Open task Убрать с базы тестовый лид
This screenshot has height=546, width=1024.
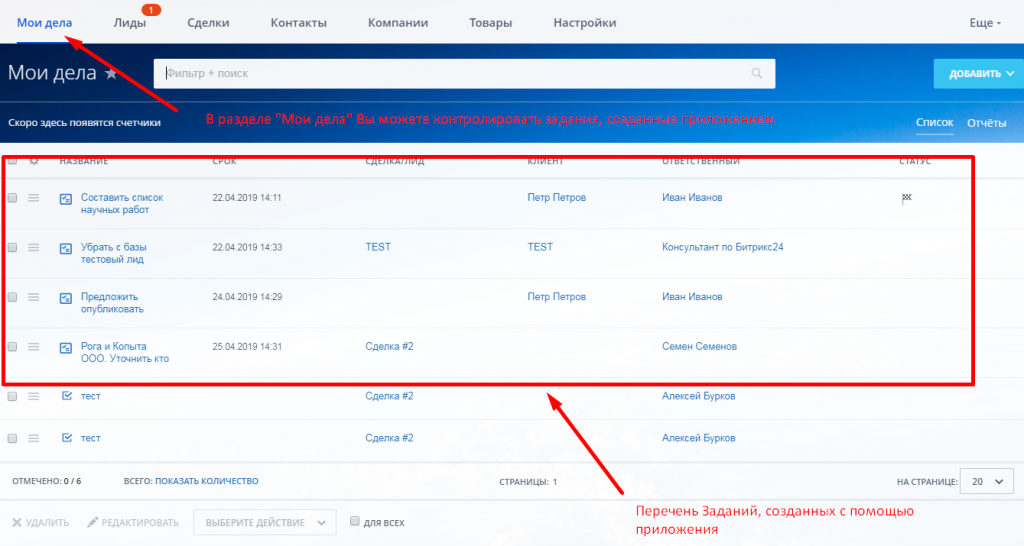114,253
